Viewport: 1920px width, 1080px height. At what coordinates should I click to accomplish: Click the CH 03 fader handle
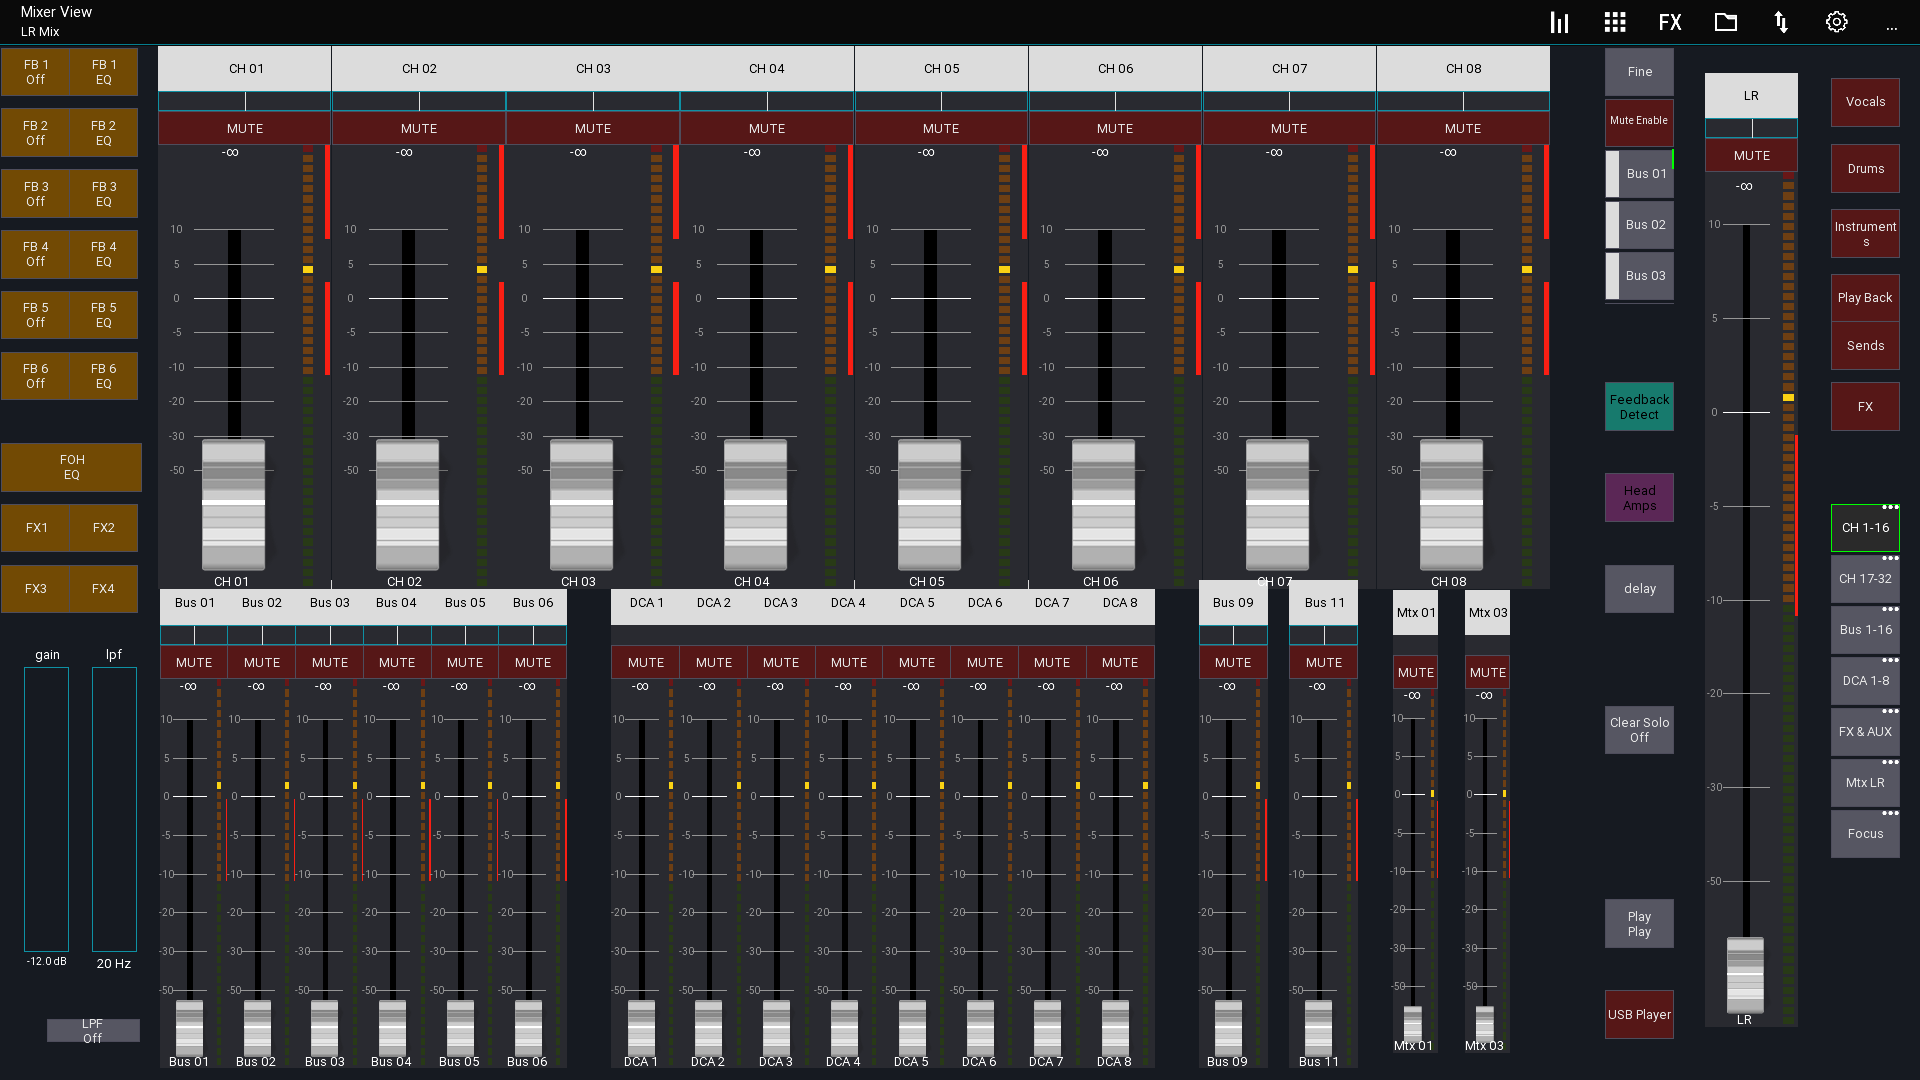[581, 505]
